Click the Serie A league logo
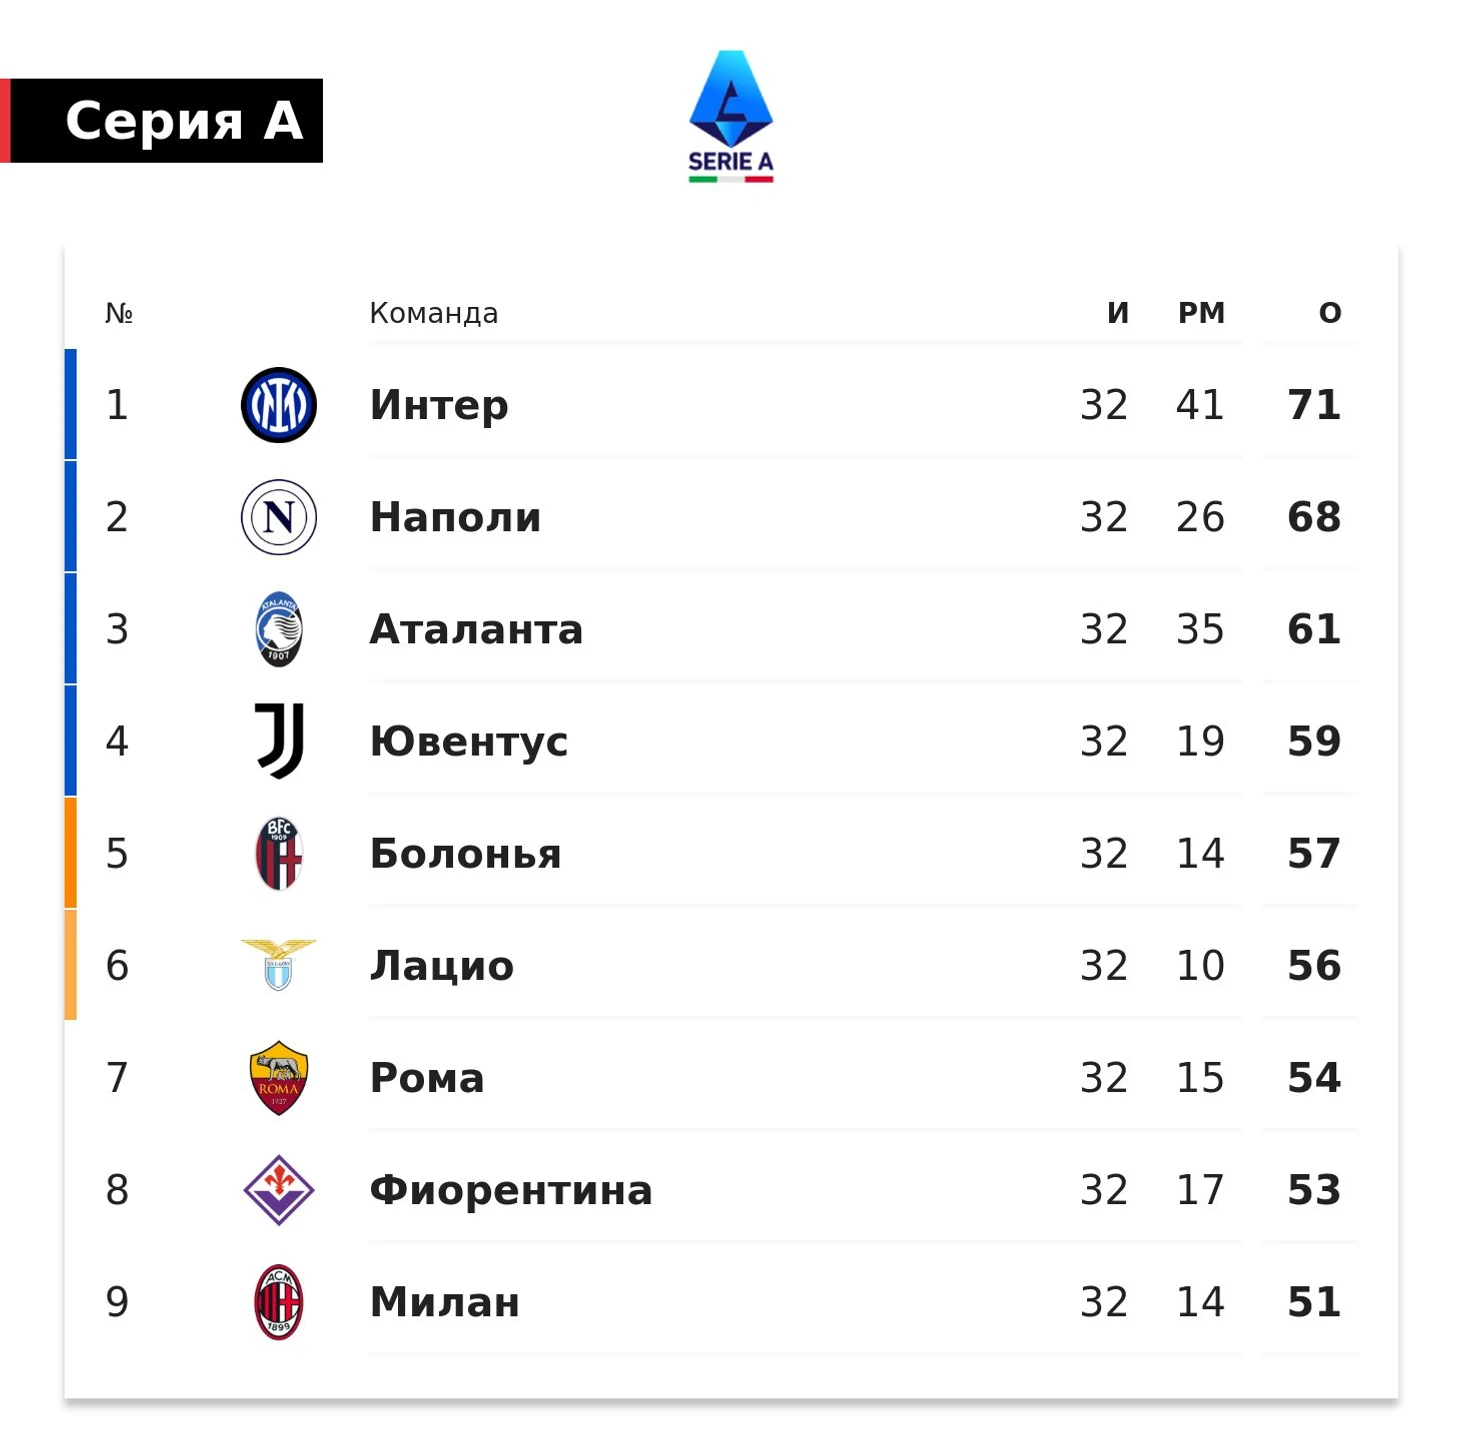Screen dimensions: 1460x1442 point(731,117)
